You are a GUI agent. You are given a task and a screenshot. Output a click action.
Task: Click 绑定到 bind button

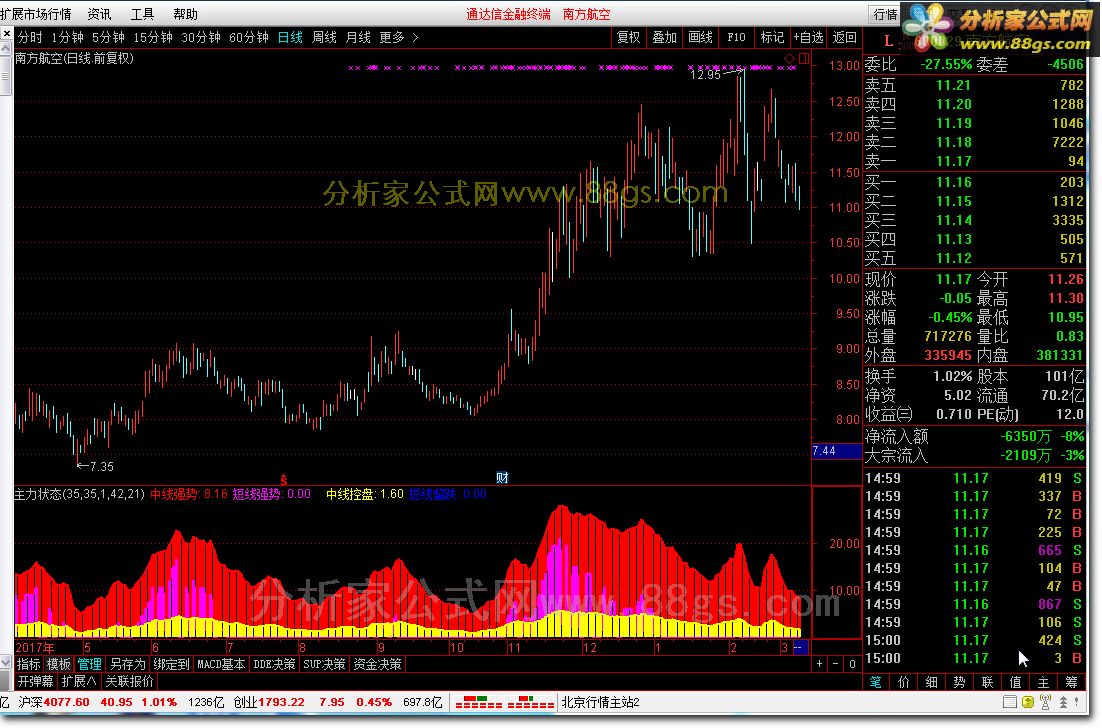click(x=171, y=664)
